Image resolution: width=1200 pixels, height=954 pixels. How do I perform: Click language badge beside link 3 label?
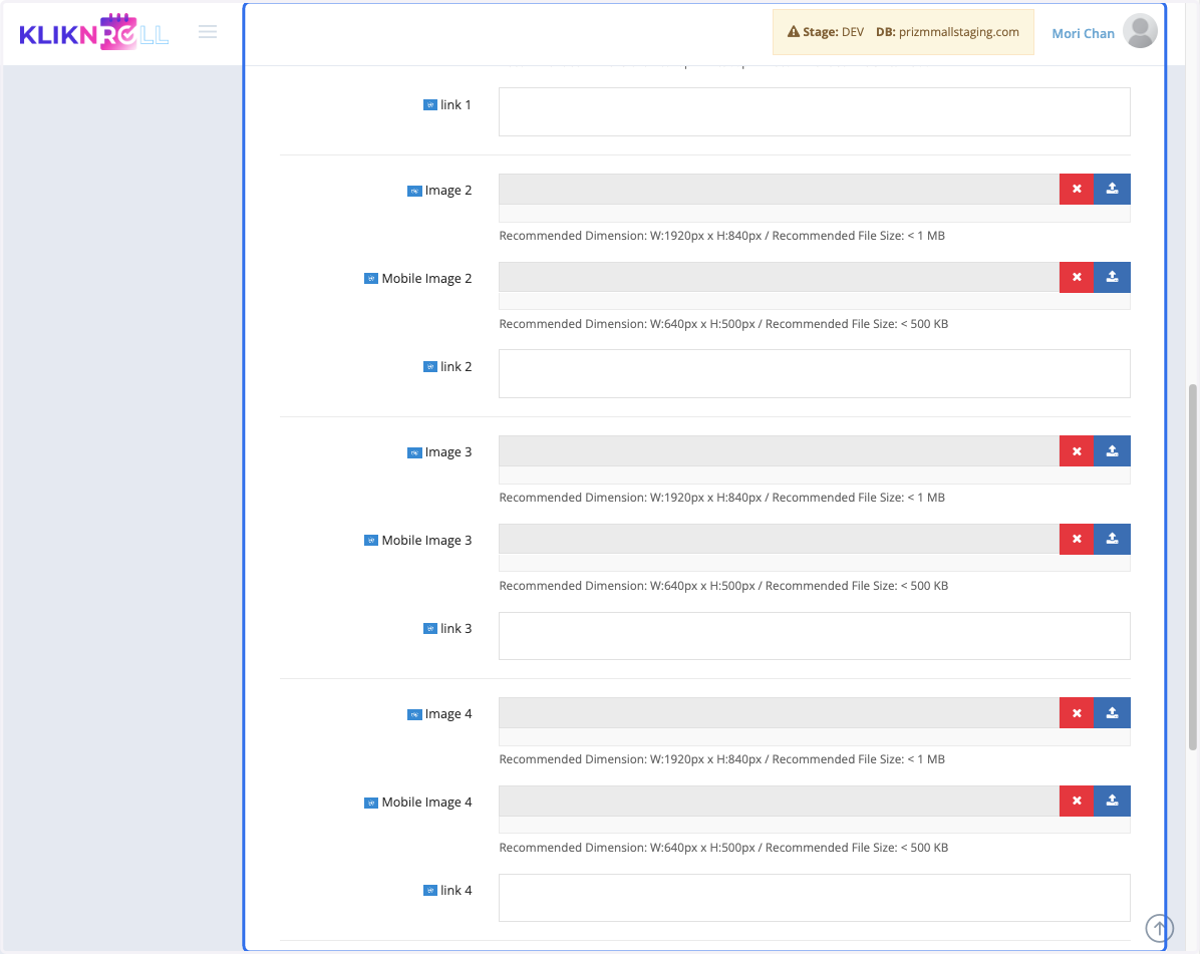[430, 629]
